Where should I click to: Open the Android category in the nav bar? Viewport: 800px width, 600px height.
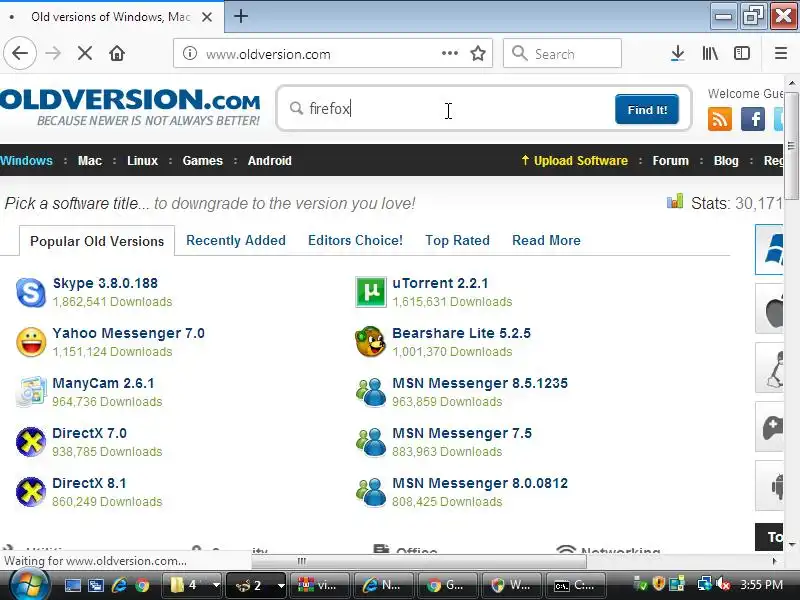[x=269, y=161]
